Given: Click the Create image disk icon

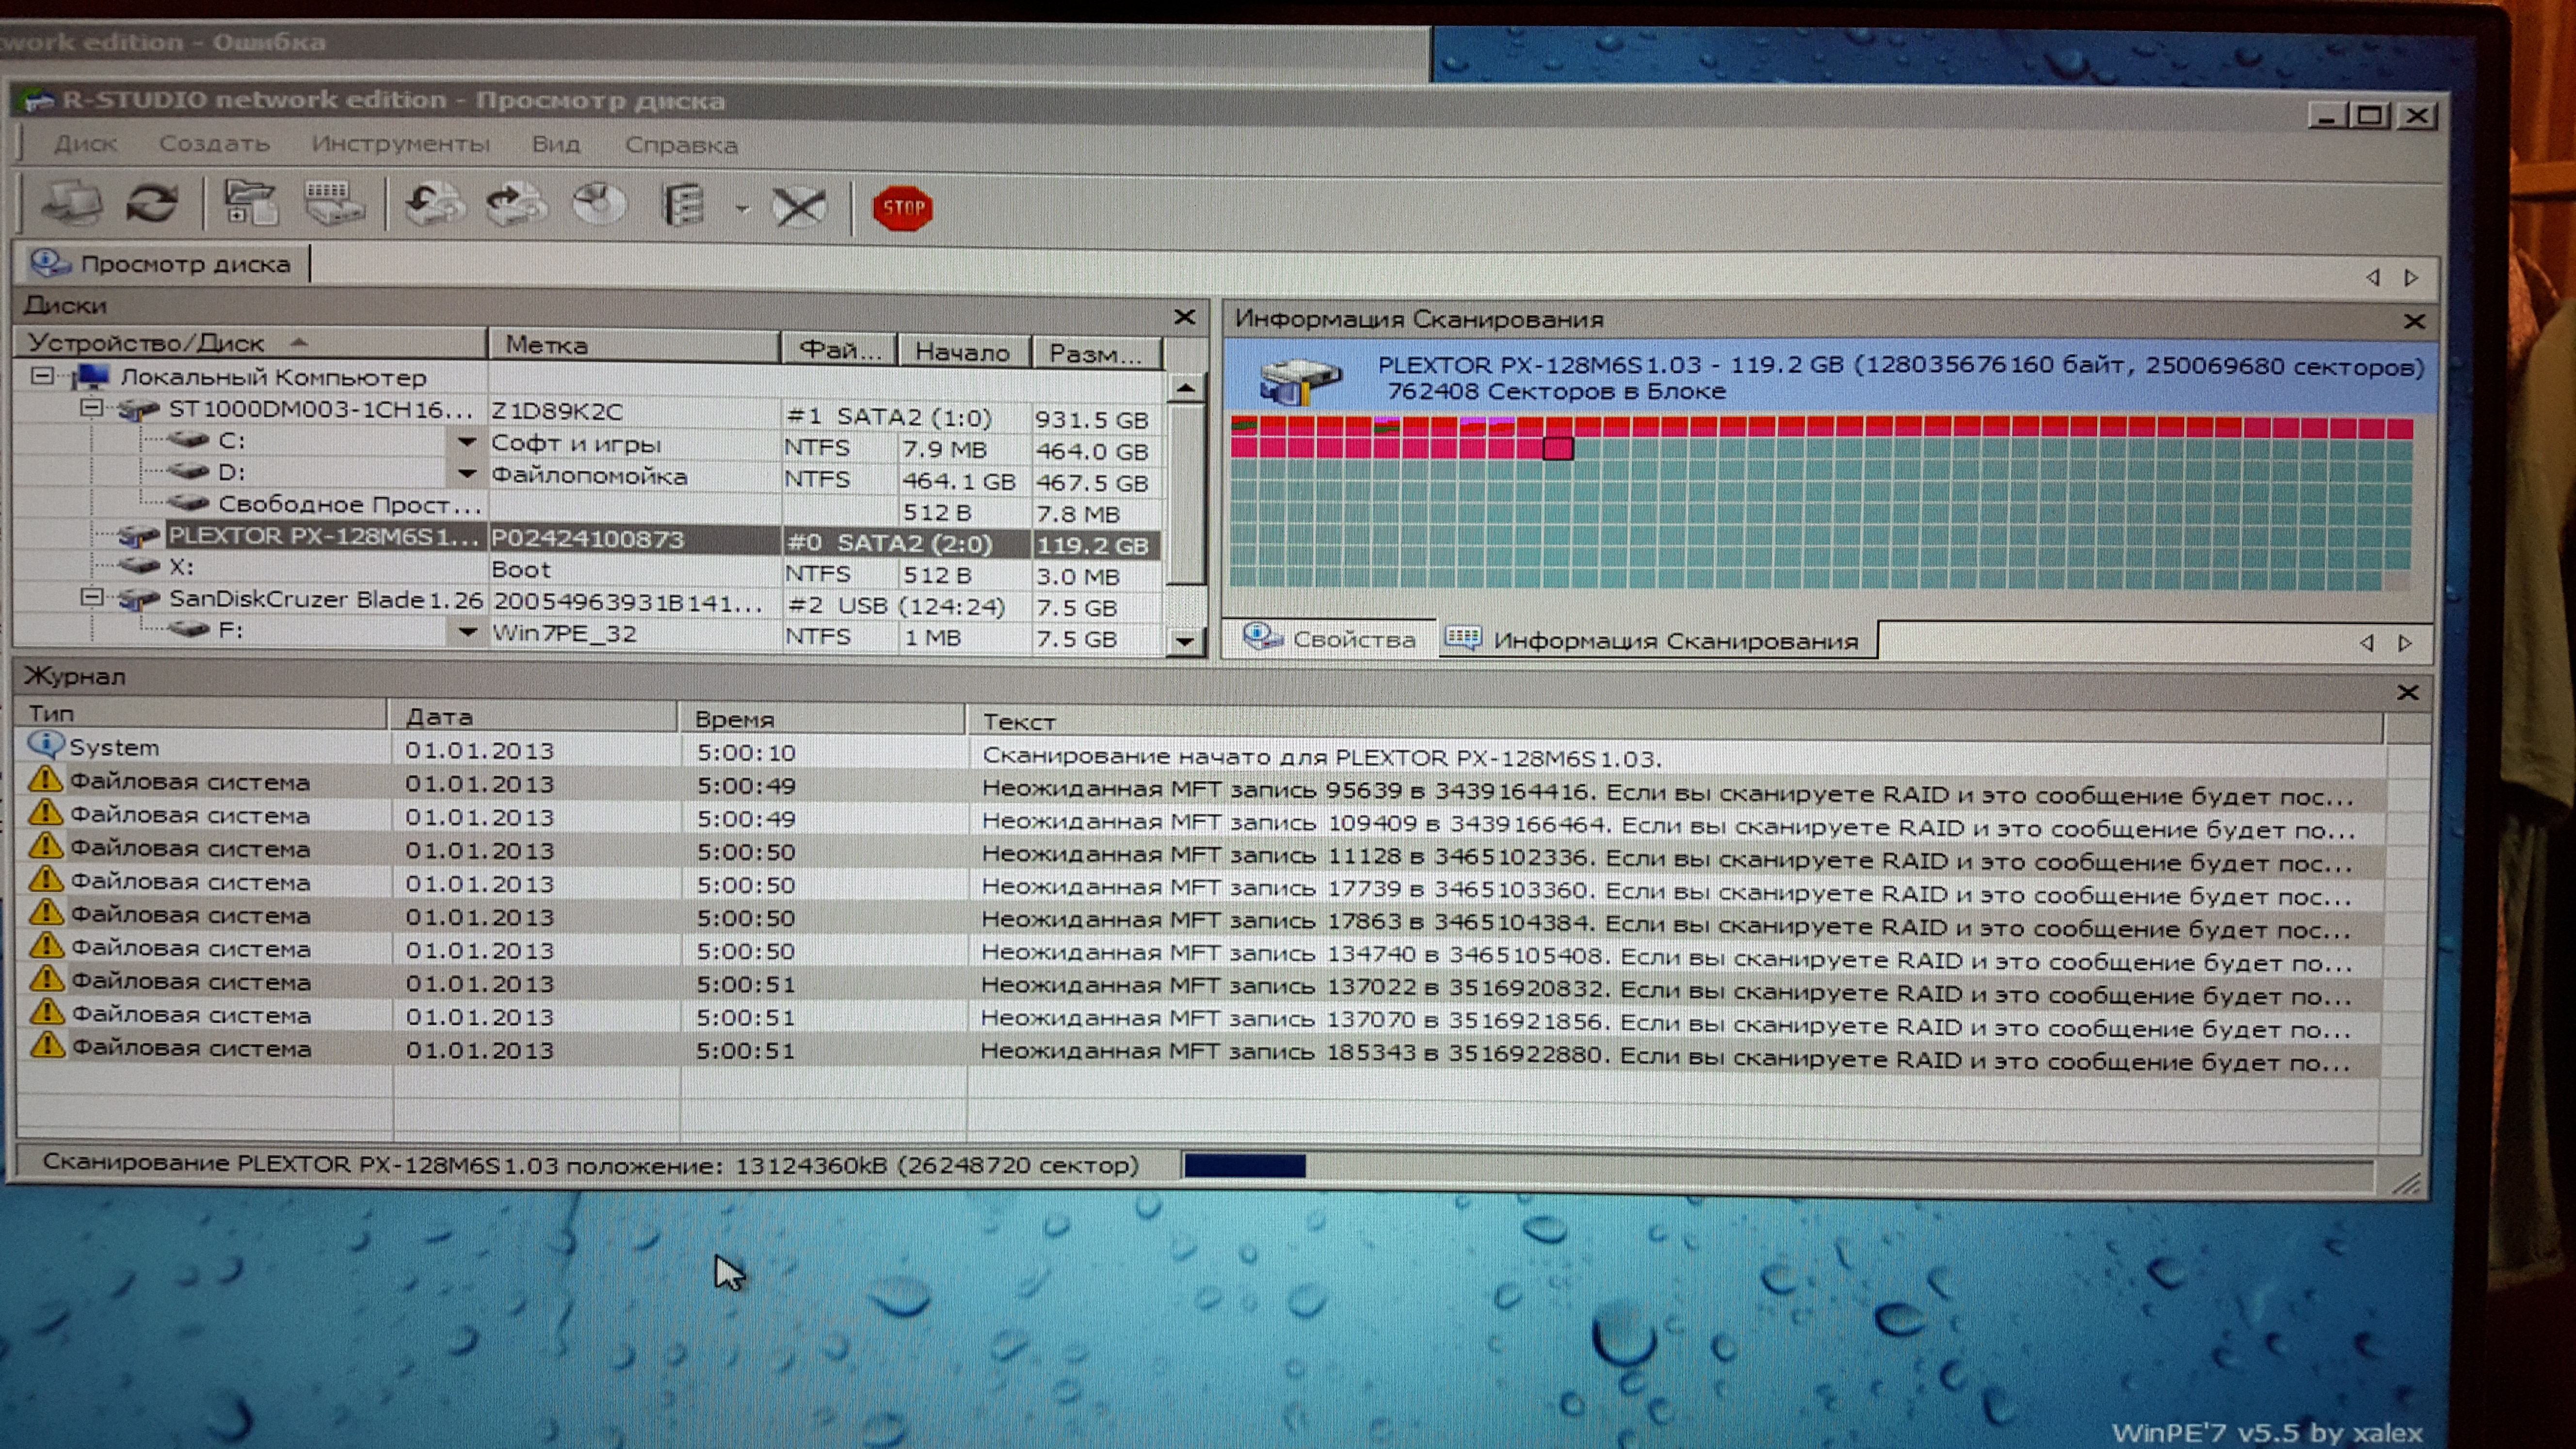Looking at the screenshot, I should pos(433,205).
